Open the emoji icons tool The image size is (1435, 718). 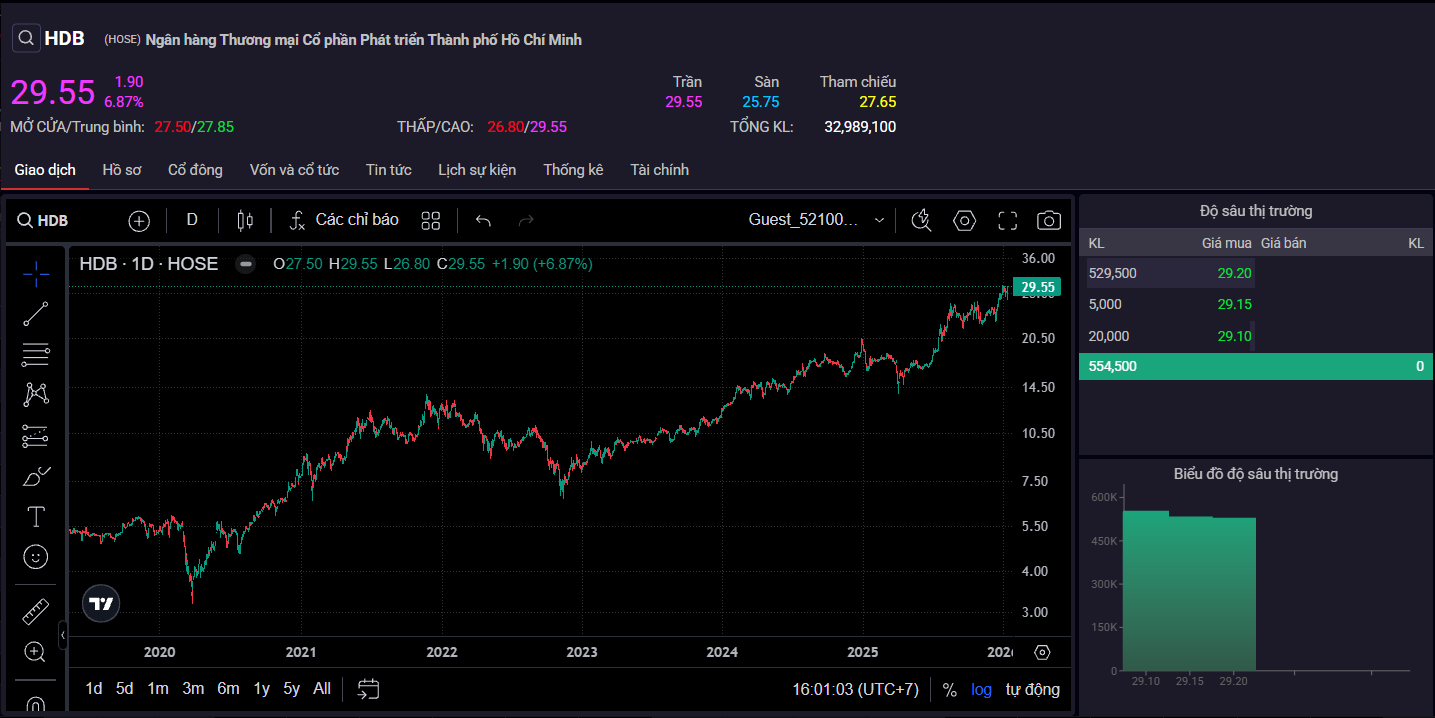36,557
